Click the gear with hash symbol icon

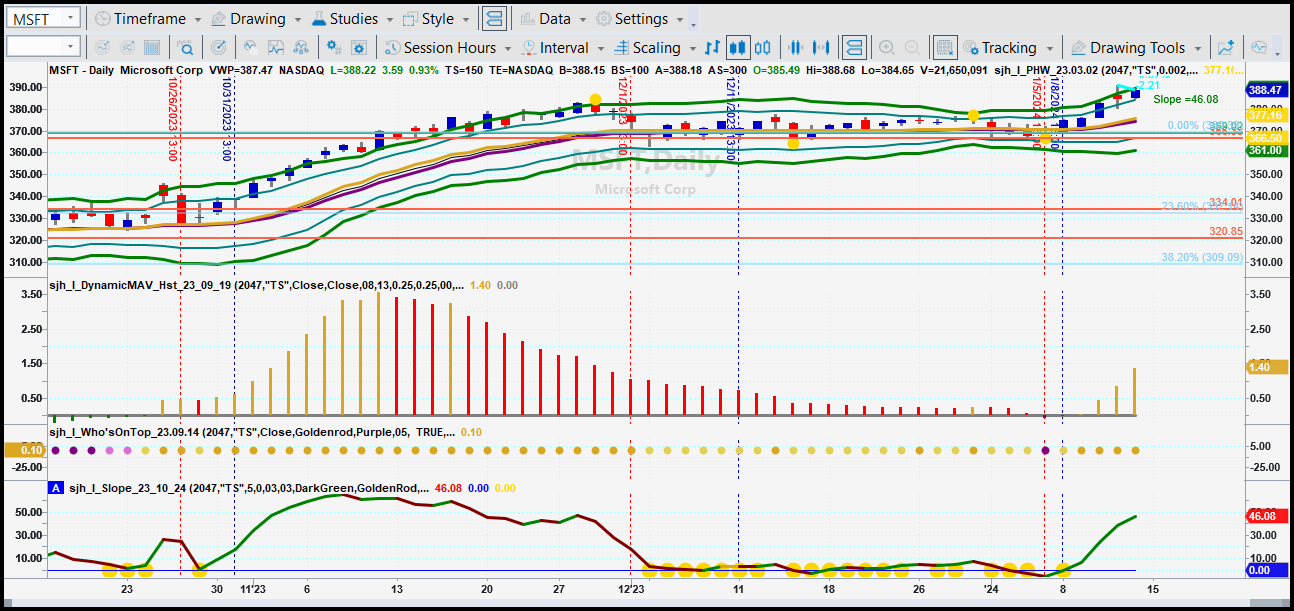click(x=334, y=47)
